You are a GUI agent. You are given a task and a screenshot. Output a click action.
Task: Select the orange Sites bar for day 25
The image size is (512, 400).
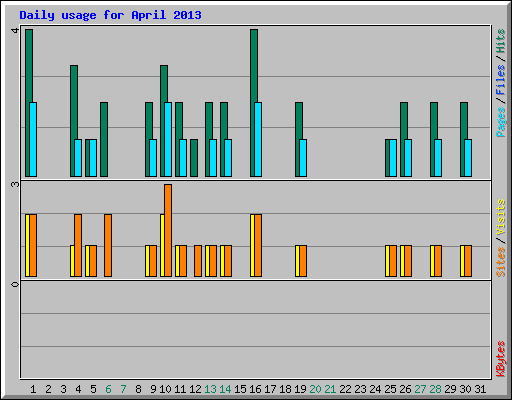point(393,261)
